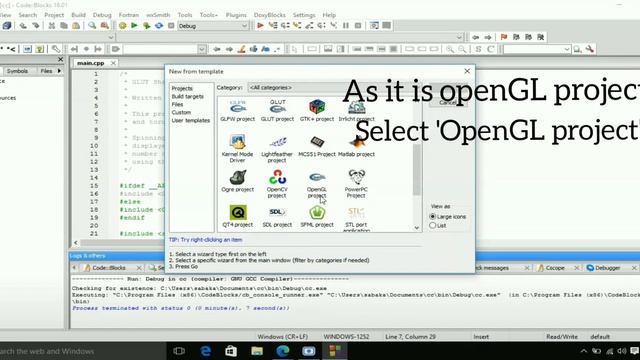Screen dimensions: 640x360
Task: Open File Explorer from the taskbar
Action: (257, 351)
